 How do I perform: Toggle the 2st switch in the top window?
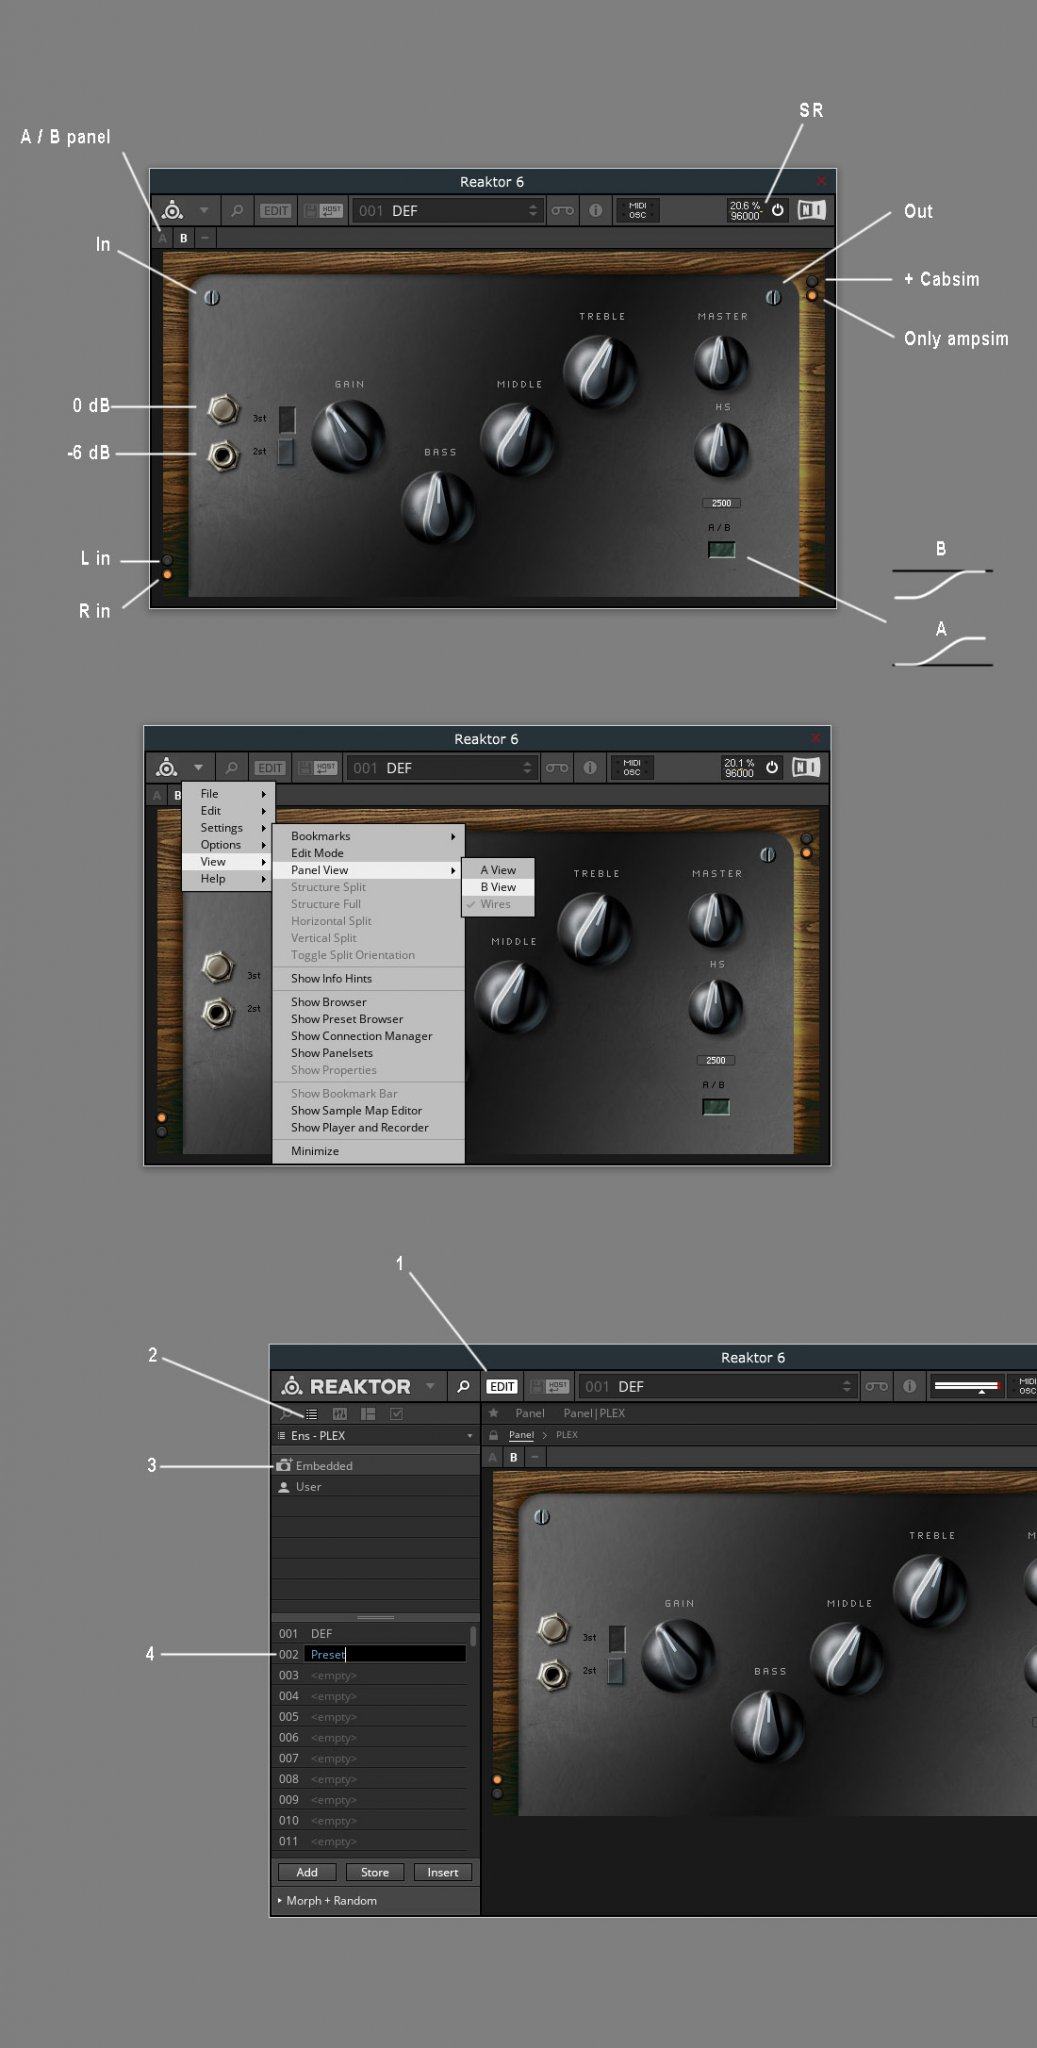286,452
